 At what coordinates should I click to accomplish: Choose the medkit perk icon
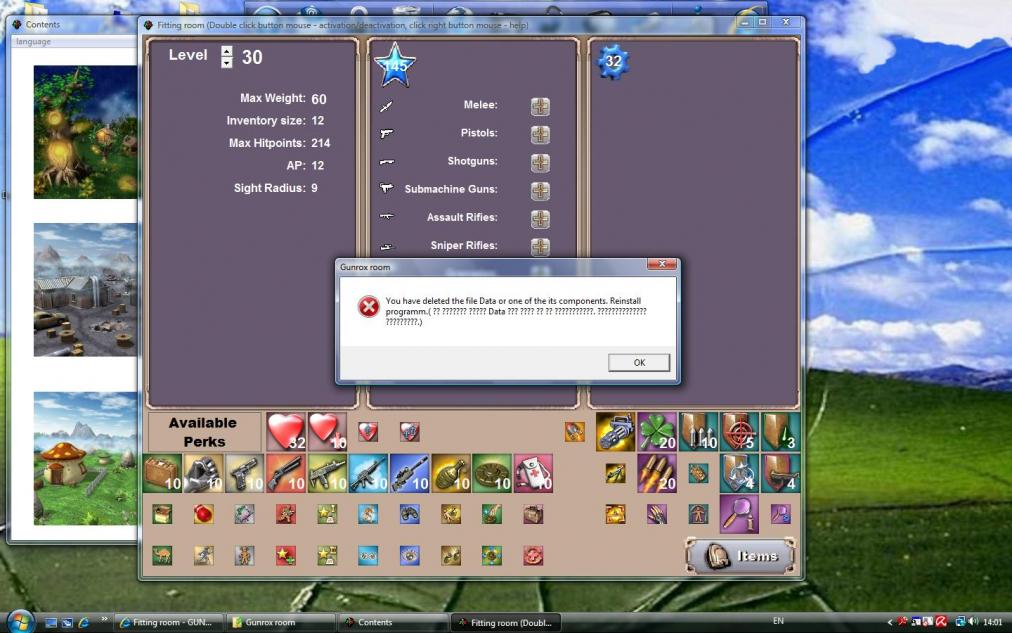tap(533, 473)
